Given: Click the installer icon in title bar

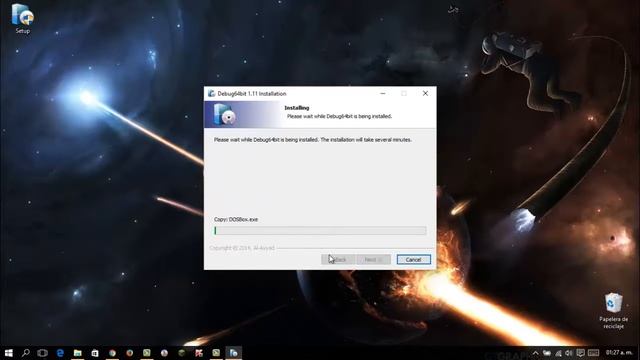Looking at the screenshot, I should tap(211, 93).
